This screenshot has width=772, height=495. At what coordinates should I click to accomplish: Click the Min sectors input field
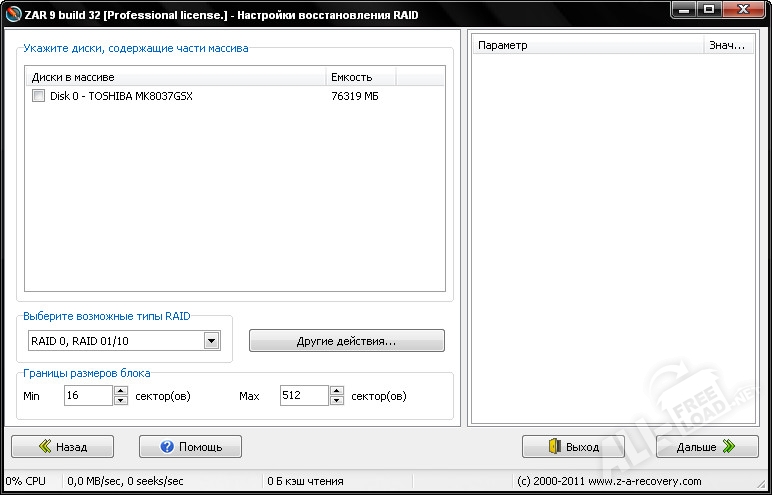[x=86, y=396]
